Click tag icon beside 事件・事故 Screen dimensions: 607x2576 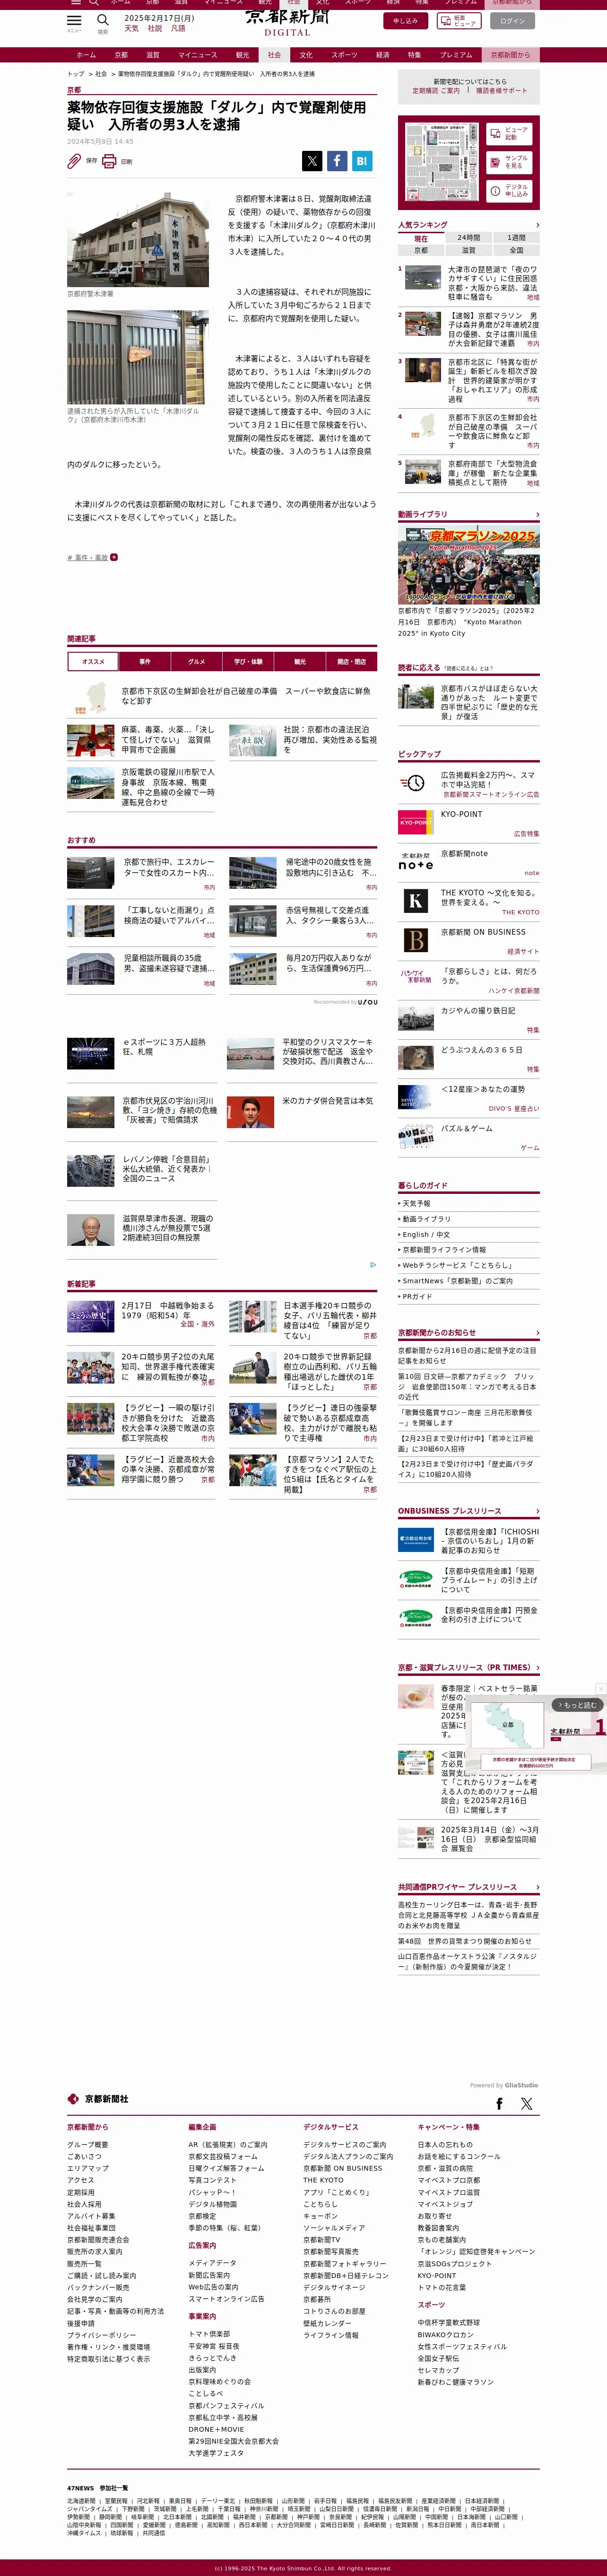(x=114, y=557)
